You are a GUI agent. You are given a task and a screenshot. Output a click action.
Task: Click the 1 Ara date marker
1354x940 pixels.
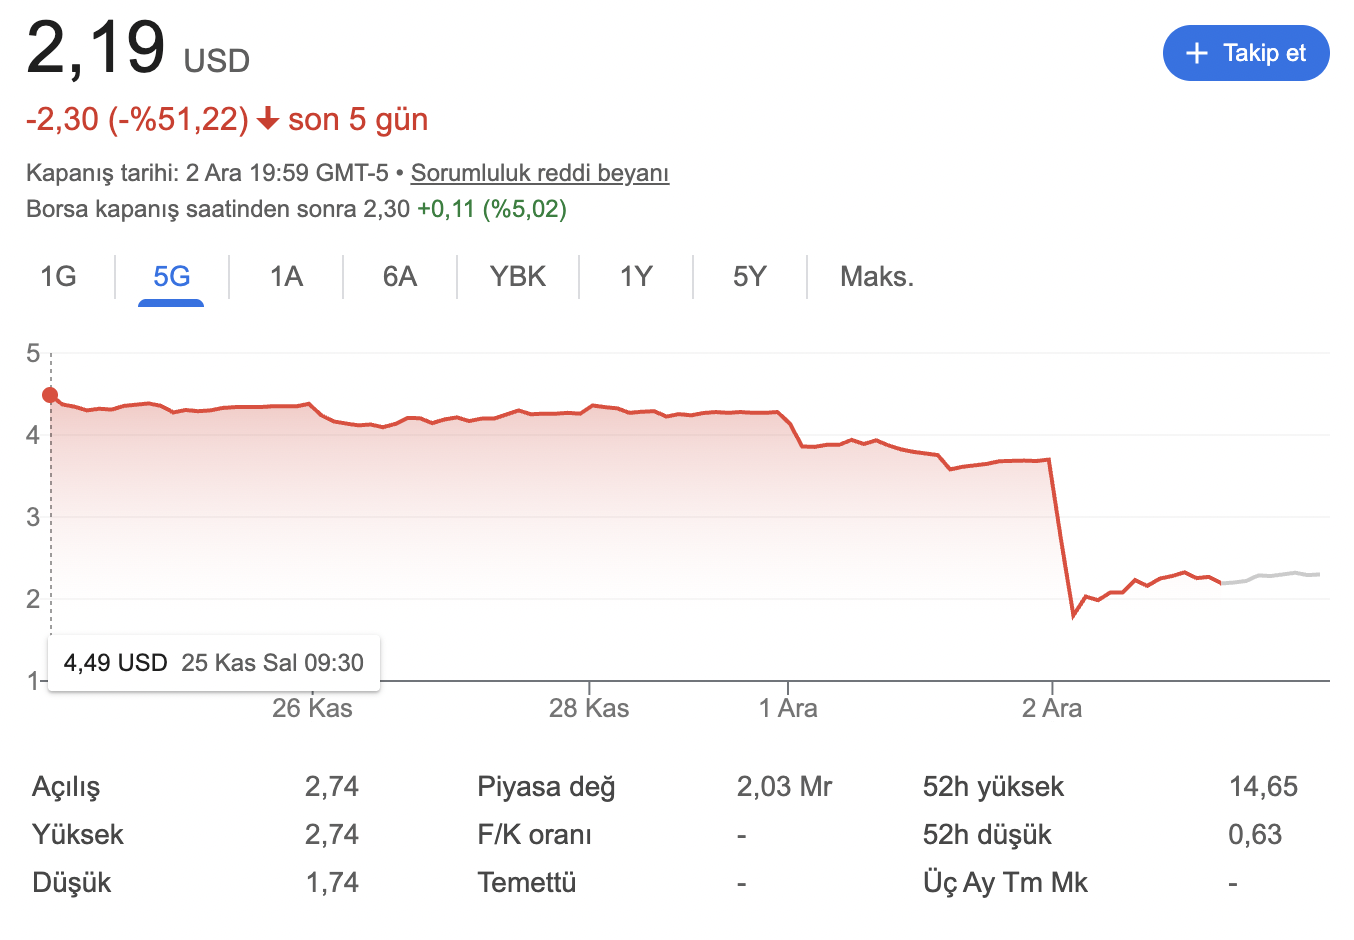point(788,709)
